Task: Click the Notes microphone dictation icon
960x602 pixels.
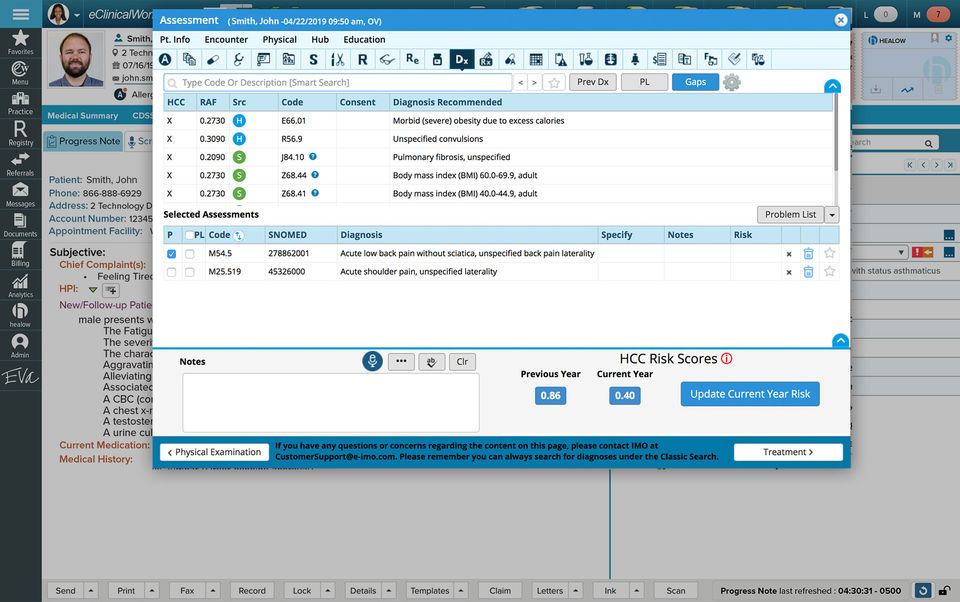Action: pyautogui.click(x=372, y=361)
